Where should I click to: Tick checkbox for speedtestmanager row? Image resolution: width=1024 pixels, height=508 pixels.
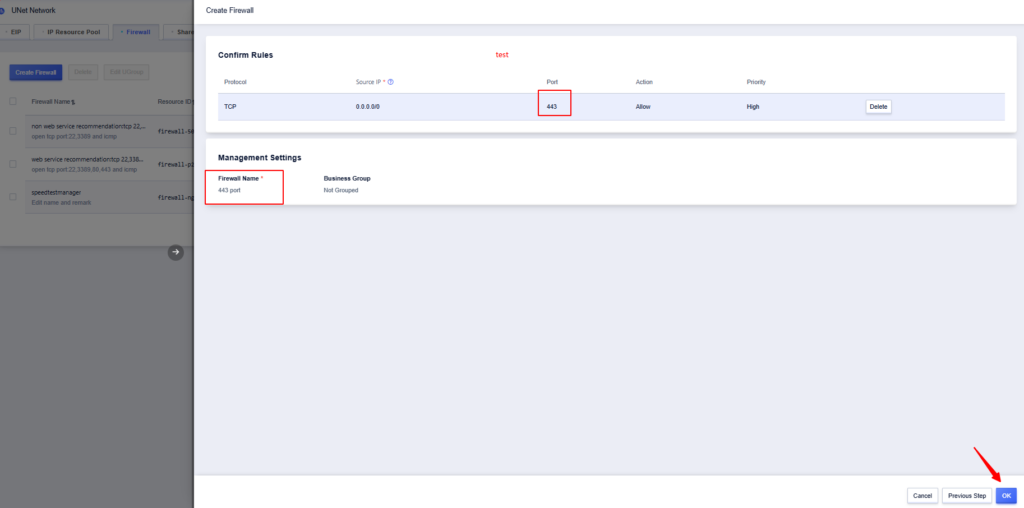pyautogui.click(x=12, y=197)
